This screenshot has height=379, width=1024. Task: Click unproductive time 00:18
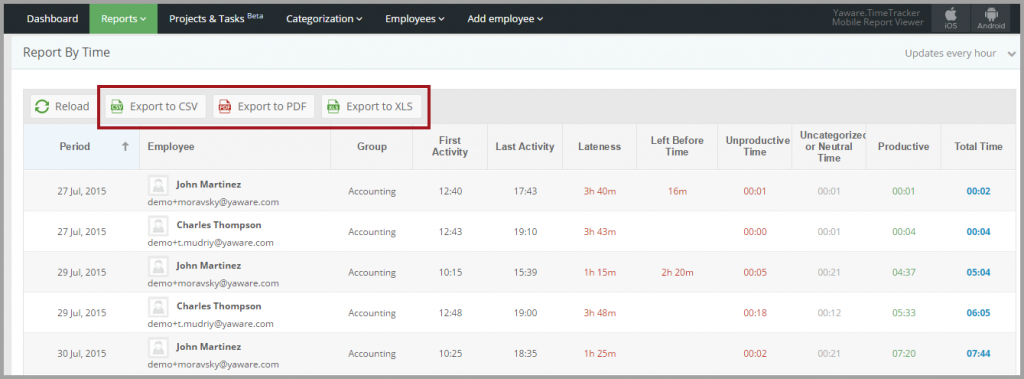tap(755, 313)
